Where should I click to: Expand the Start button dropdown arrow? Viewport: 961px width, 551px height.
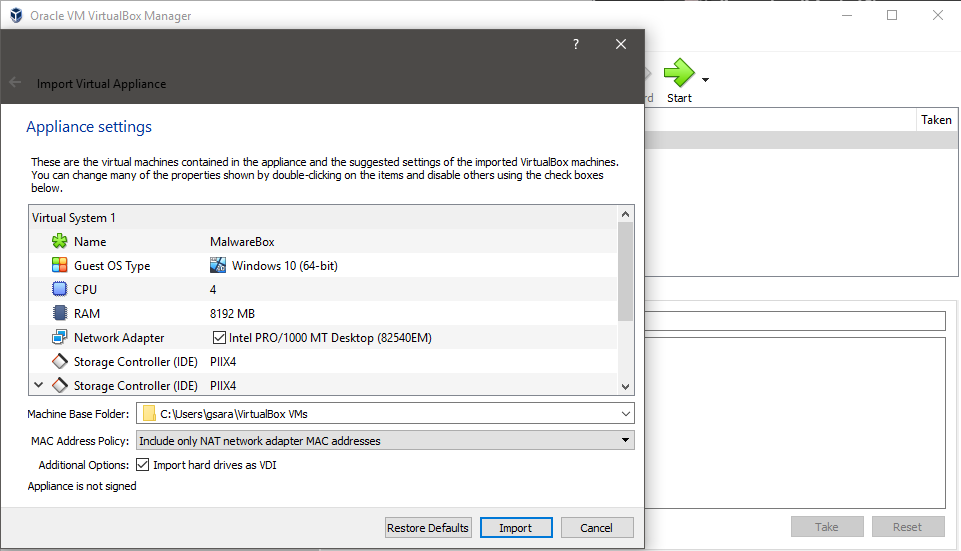[x=706, y=80]
